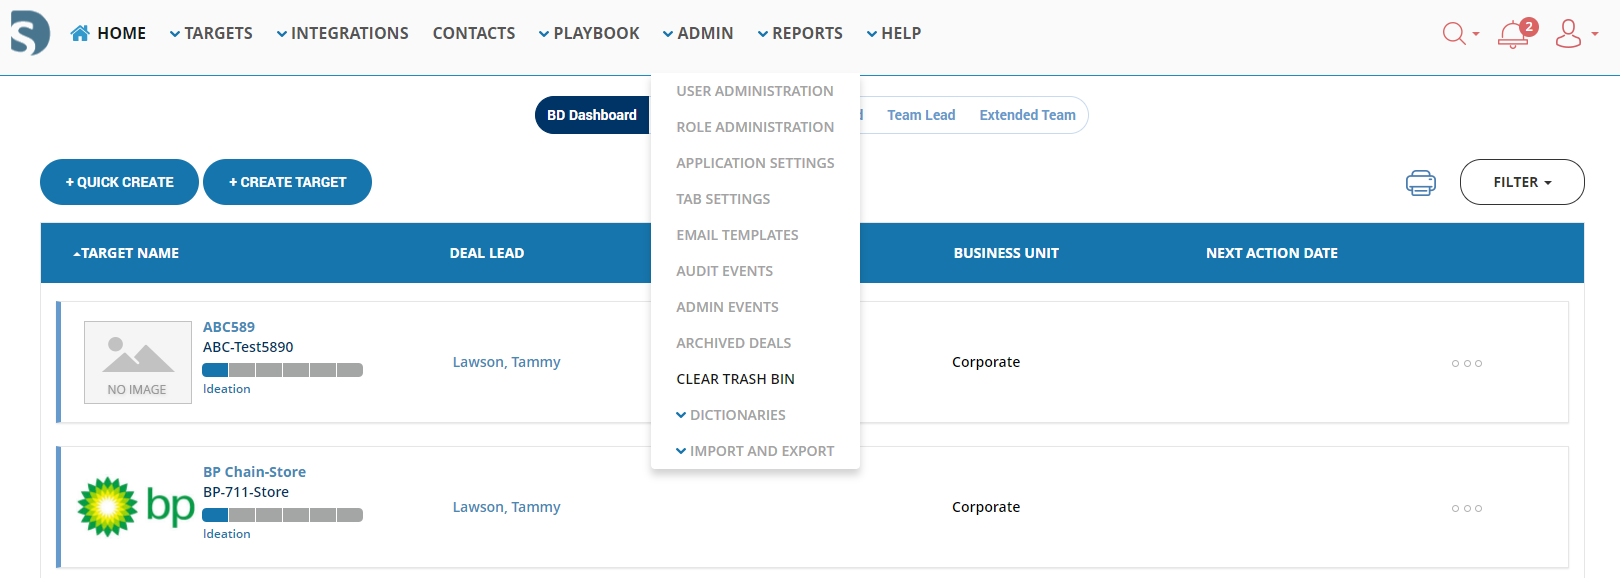Select Clear Trash Bin menu entry
The height and width of the screenshot is (578, 1620).
tap(735, 379)
